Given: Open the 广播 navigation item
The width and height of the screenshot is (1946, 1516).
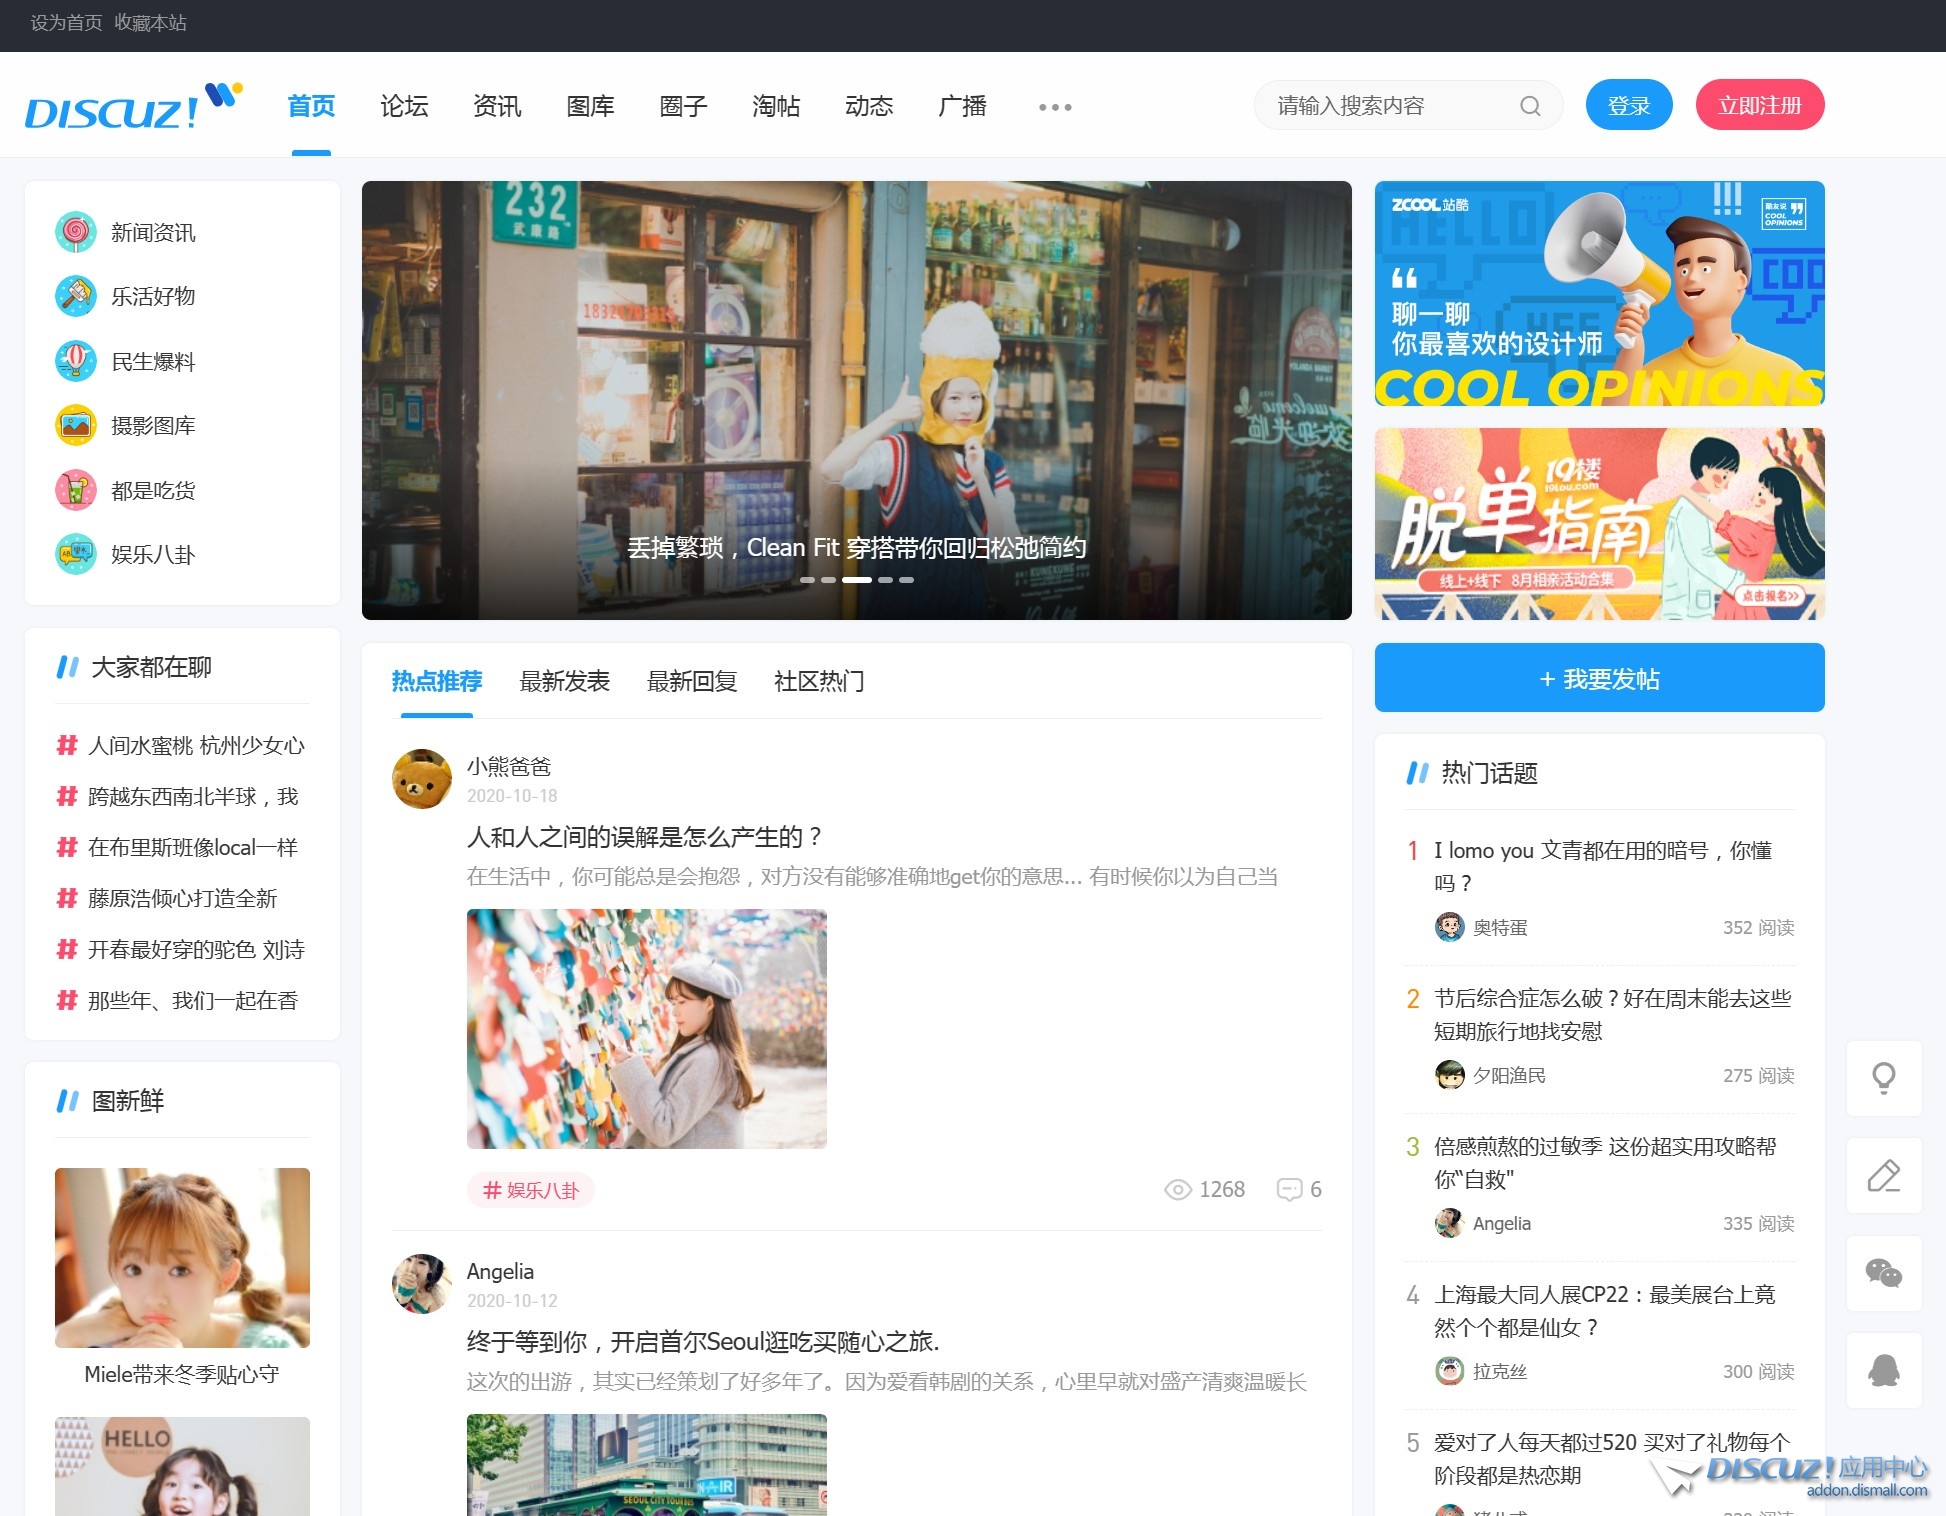Looking at the screenshot, I should [962, 106].
